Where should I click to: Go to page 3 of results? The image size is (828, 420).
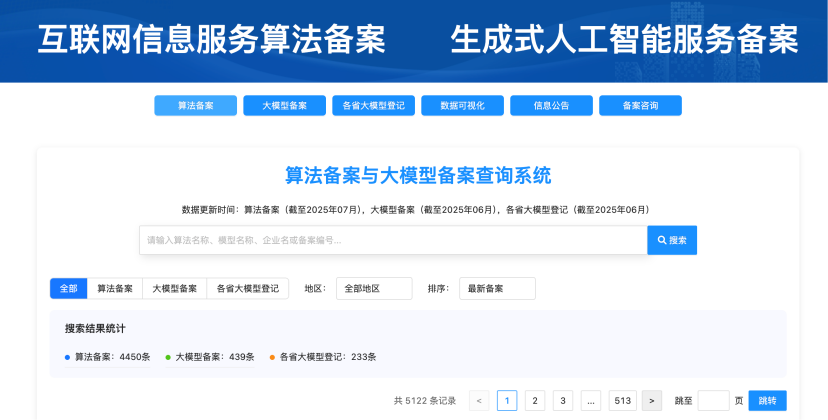tap(563, 400)
